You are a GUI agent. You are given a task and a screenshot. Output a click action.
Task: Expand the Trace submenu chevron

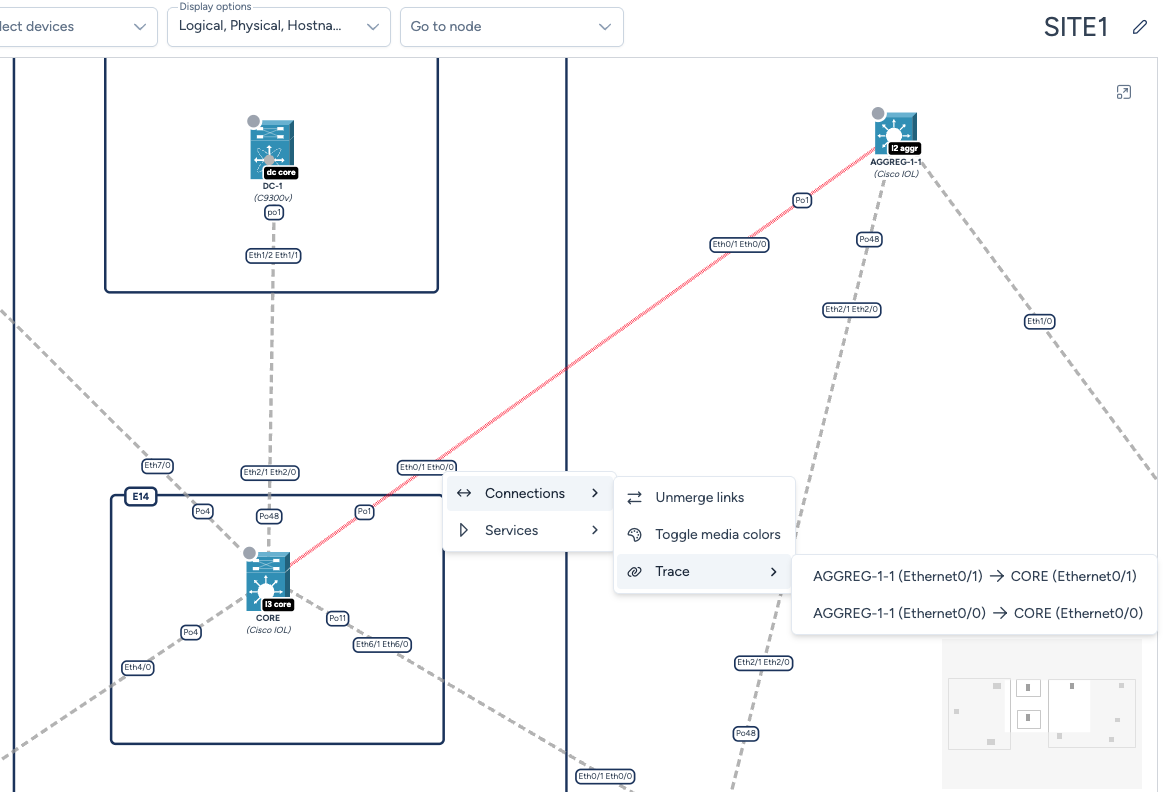pos(773,572)
